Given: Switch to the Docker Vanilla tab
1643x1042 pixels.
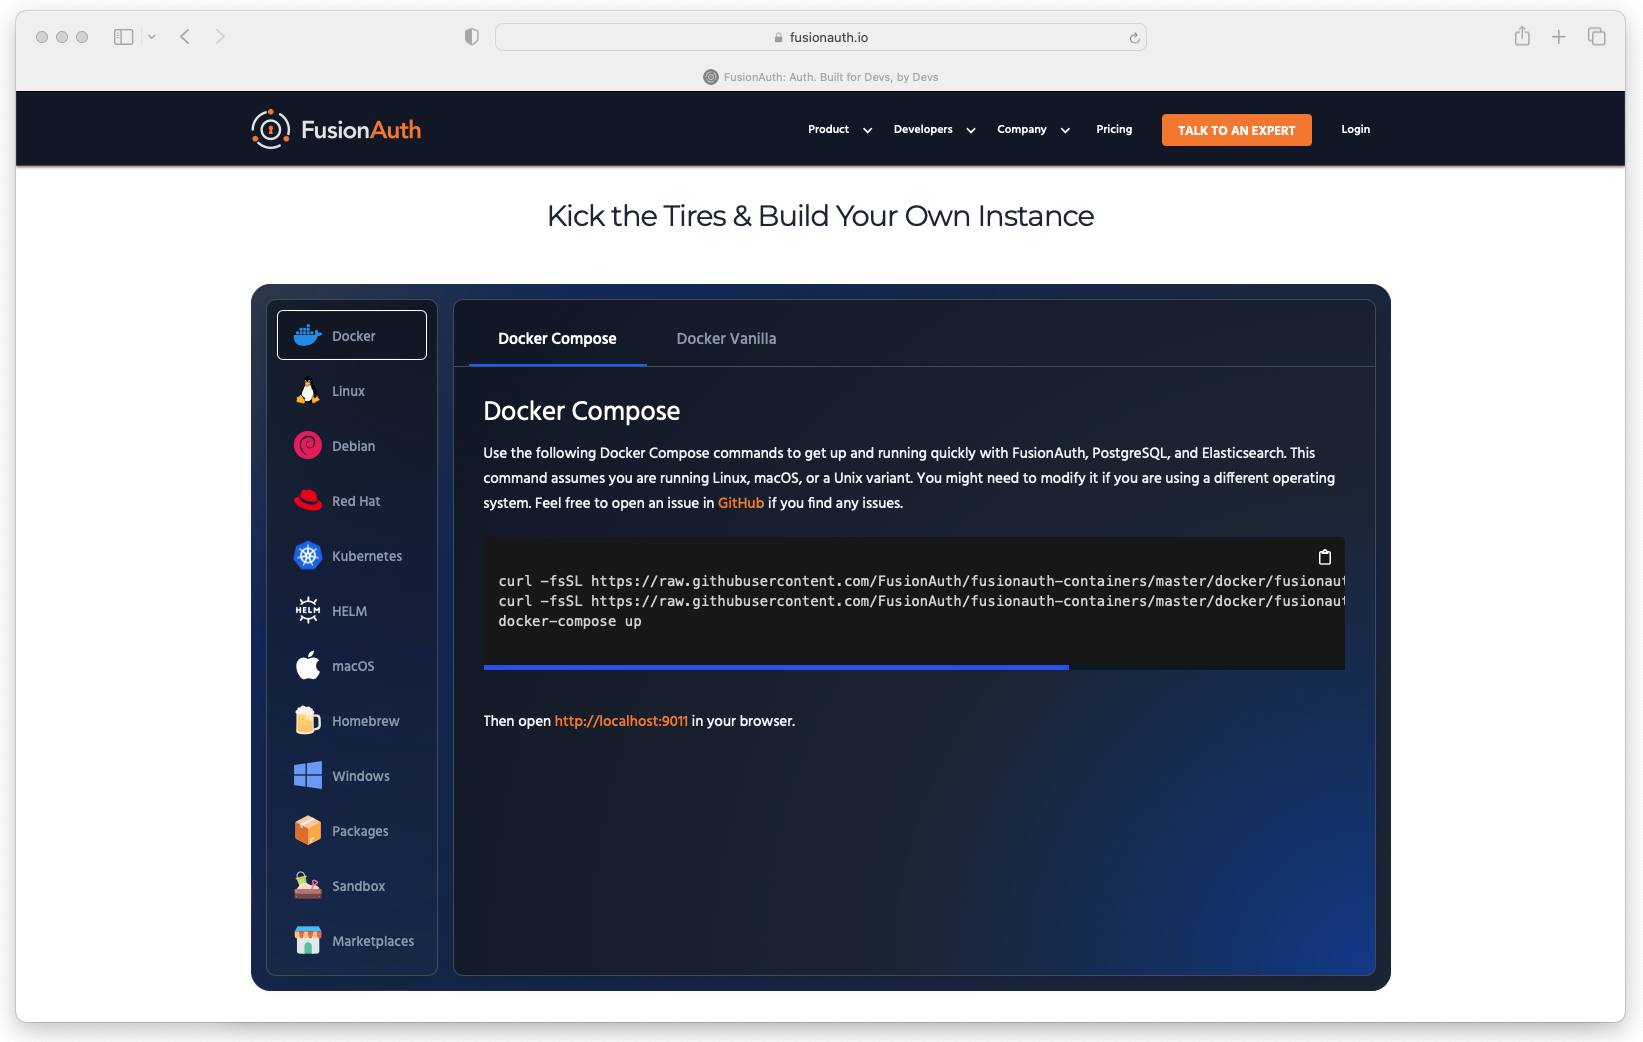Looking at the screenshot, I should [x=726, y=338].
